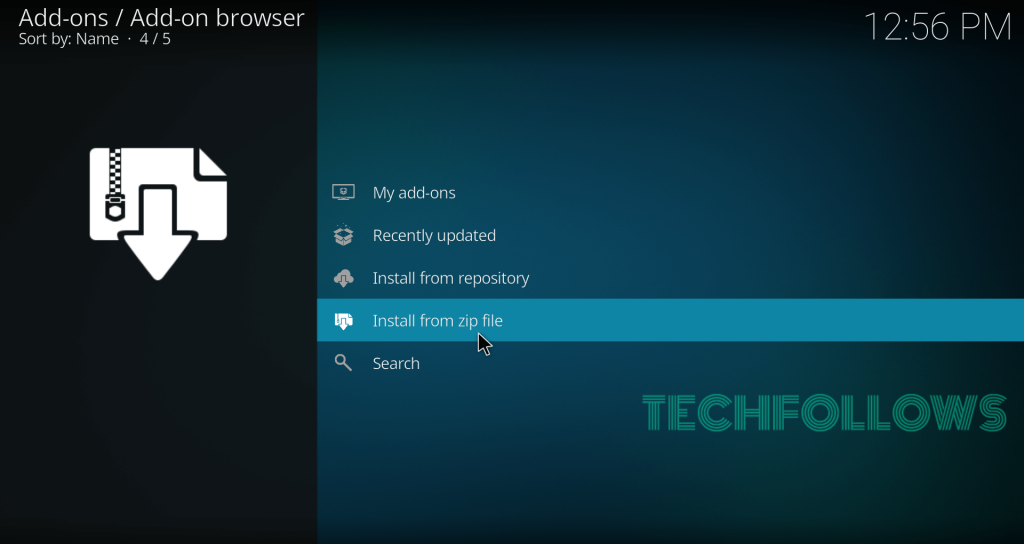1024x544 pixels.
Task: Select Install from zip file
Action: click(x=670, y=320)
